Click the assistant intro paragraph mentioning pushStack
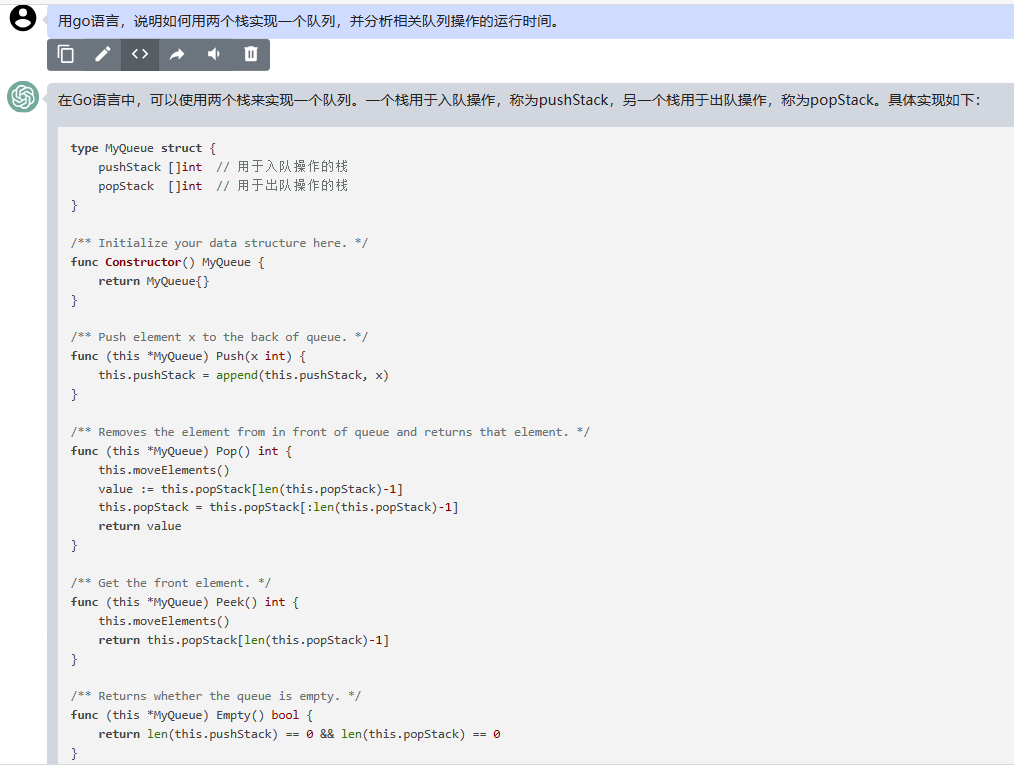The width and height of the screenshot is (1014, 765). [x=519, y=100]
